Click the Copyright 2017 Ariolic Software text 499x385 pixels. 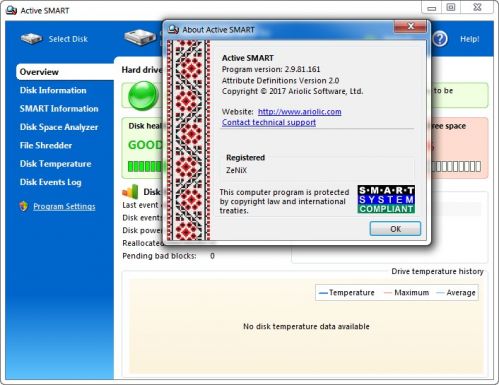[293, 91]
